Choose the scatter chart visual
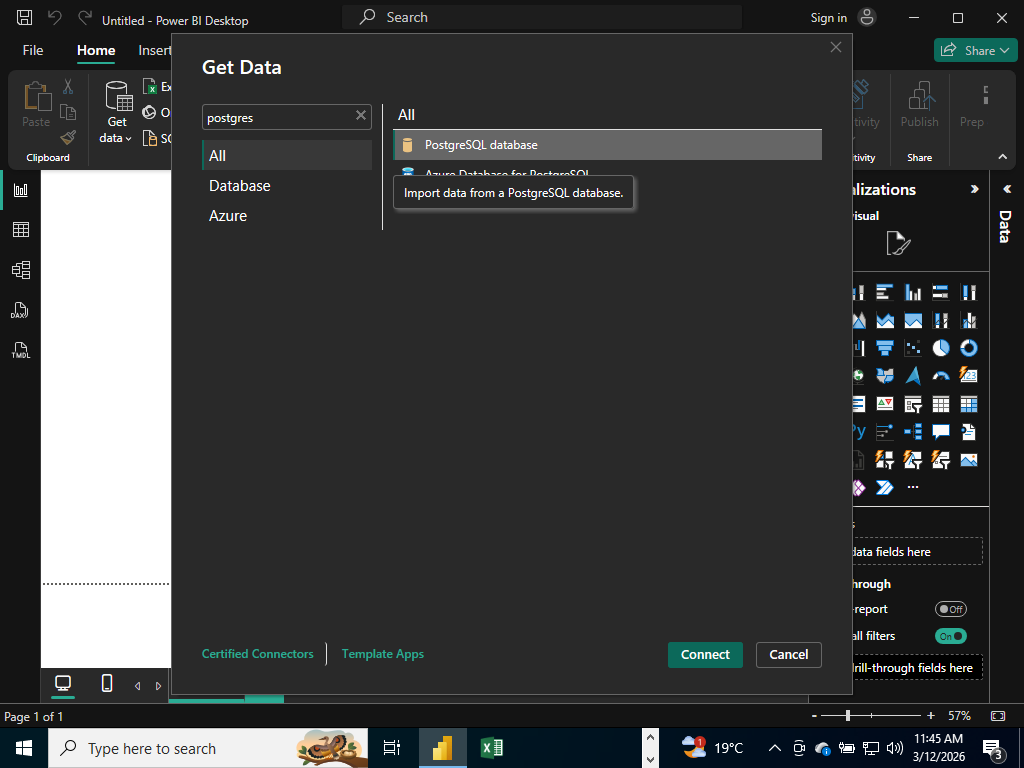The height and width of the screenshot is (768, 1024). (x=913, y=348)
